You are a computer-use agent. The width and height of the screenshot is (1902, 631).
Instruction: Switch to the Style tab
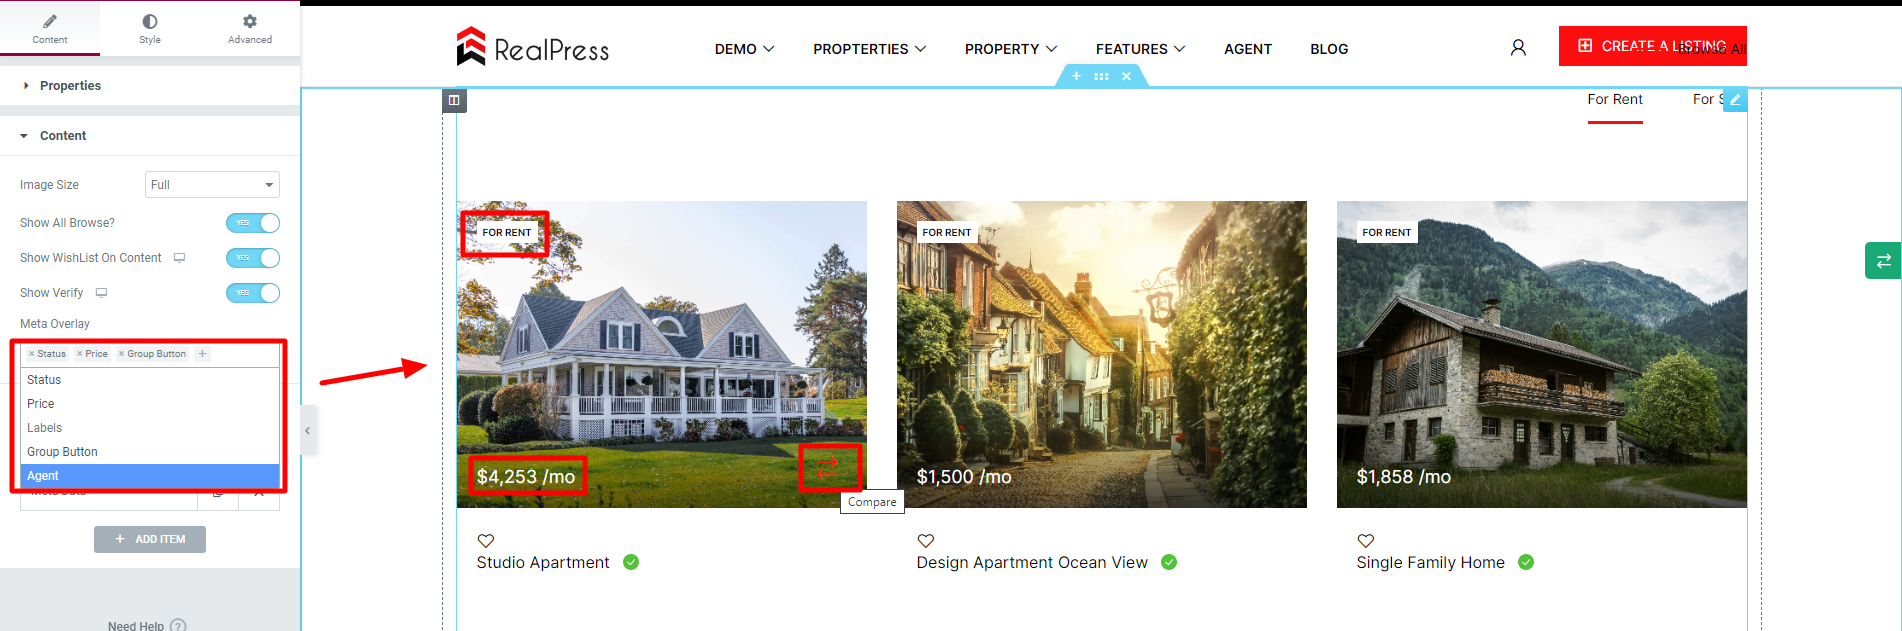point(150,28)
